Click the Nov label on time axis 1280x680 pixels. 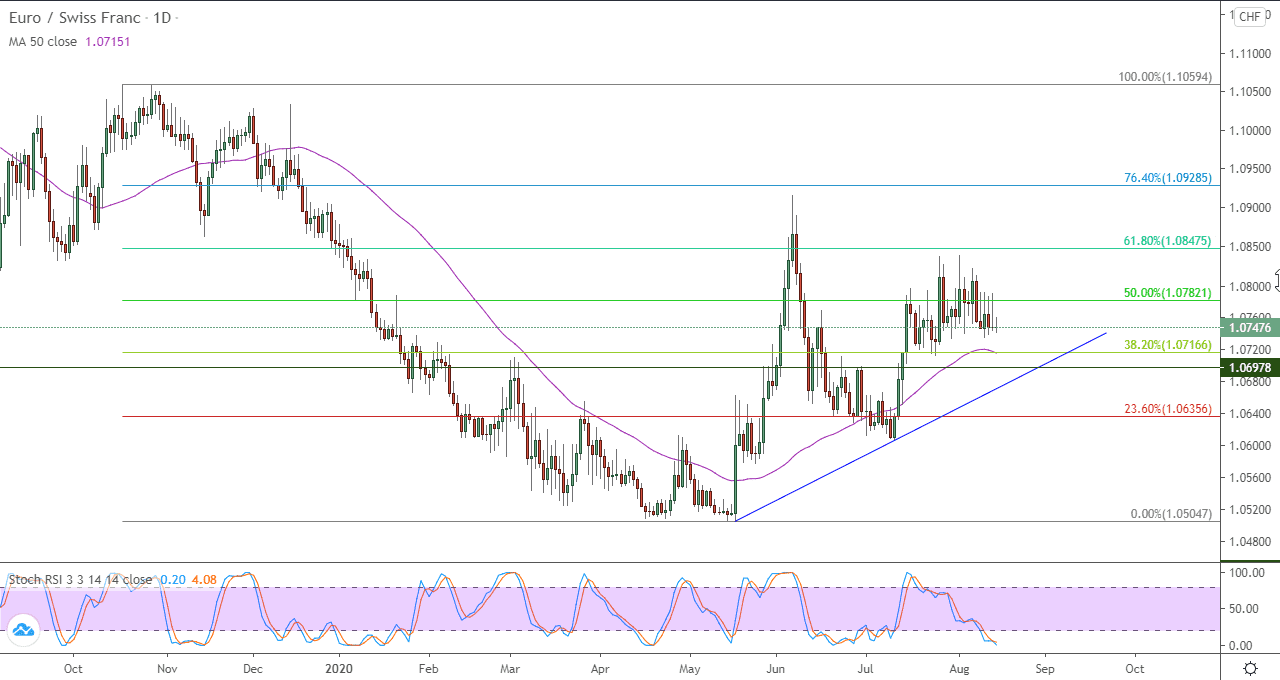[x=167, y=668]
